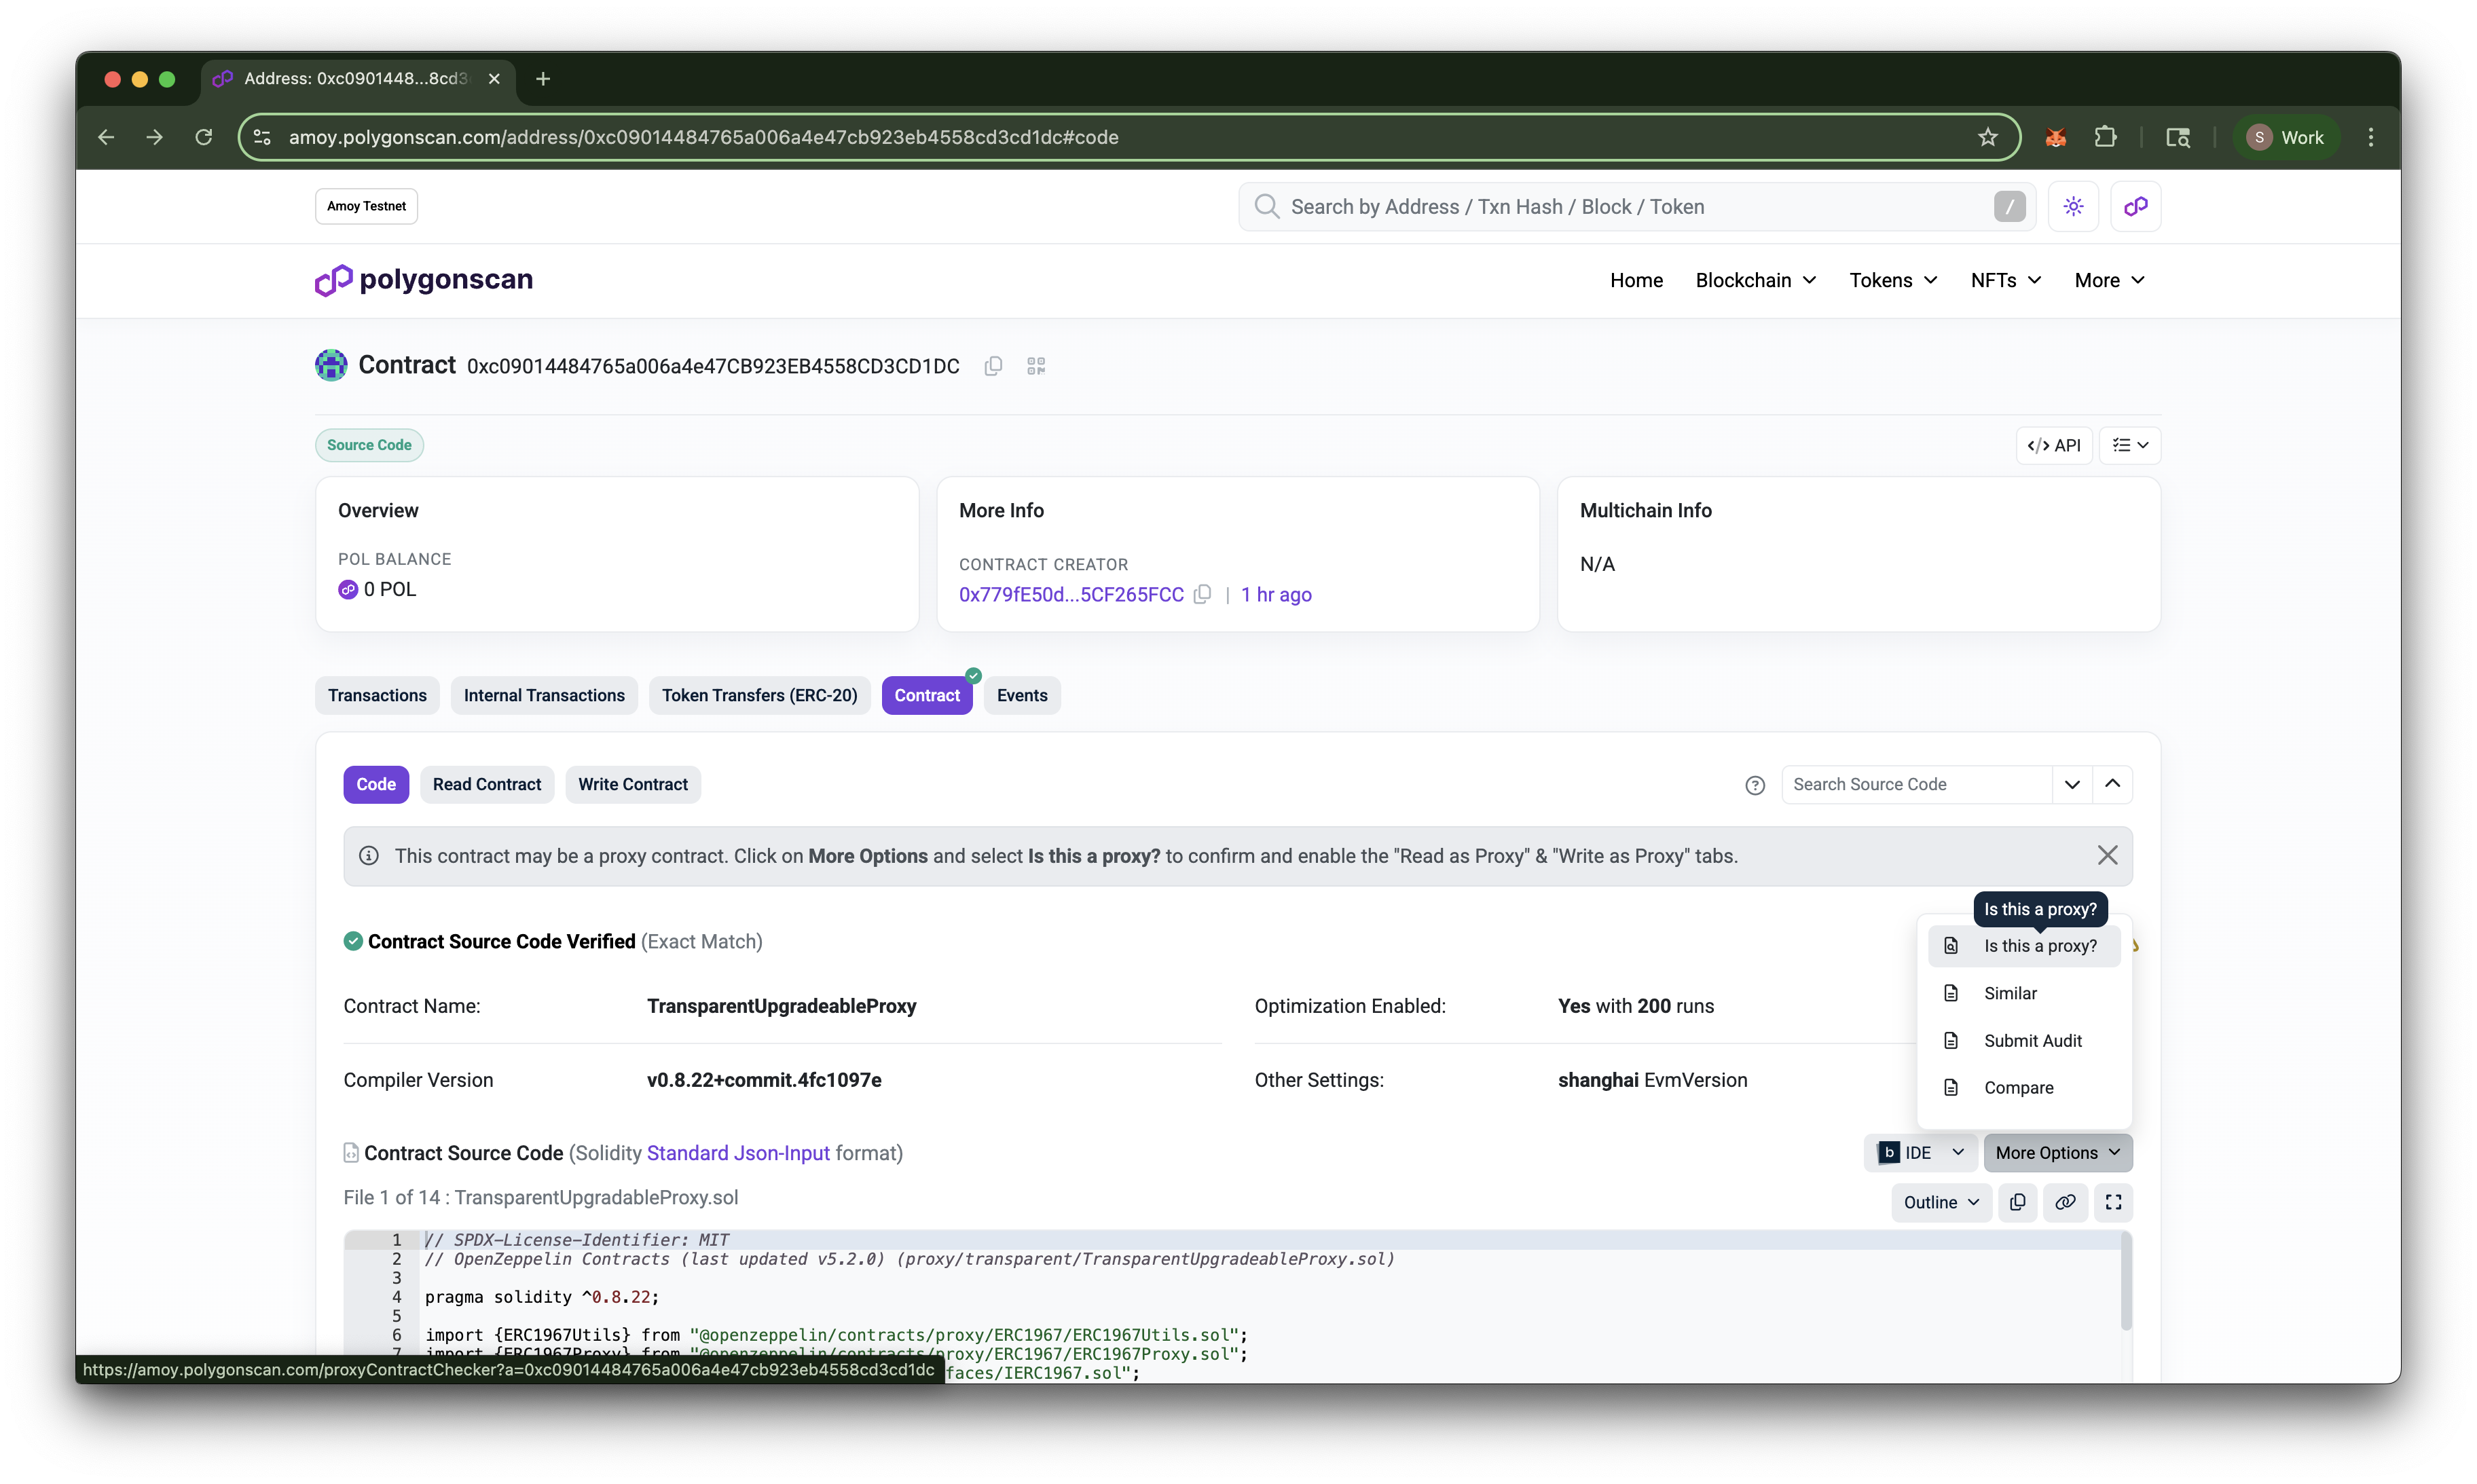The width and height of the screenshot is (2477, 1484).
Task: Click the Source Code label badge
Action: [x=369, y=445]
